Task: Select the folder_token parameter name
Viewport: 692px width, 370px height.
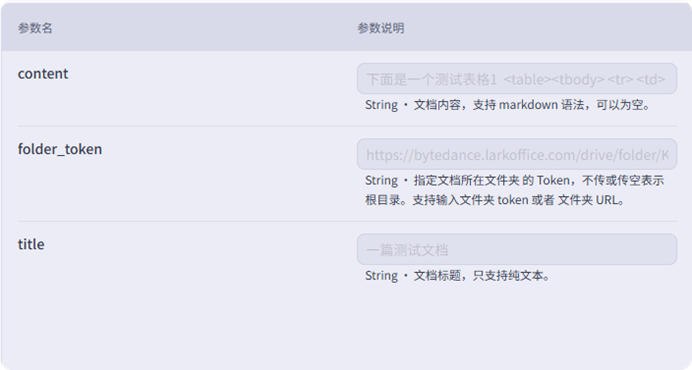Action: click(60, 149)
